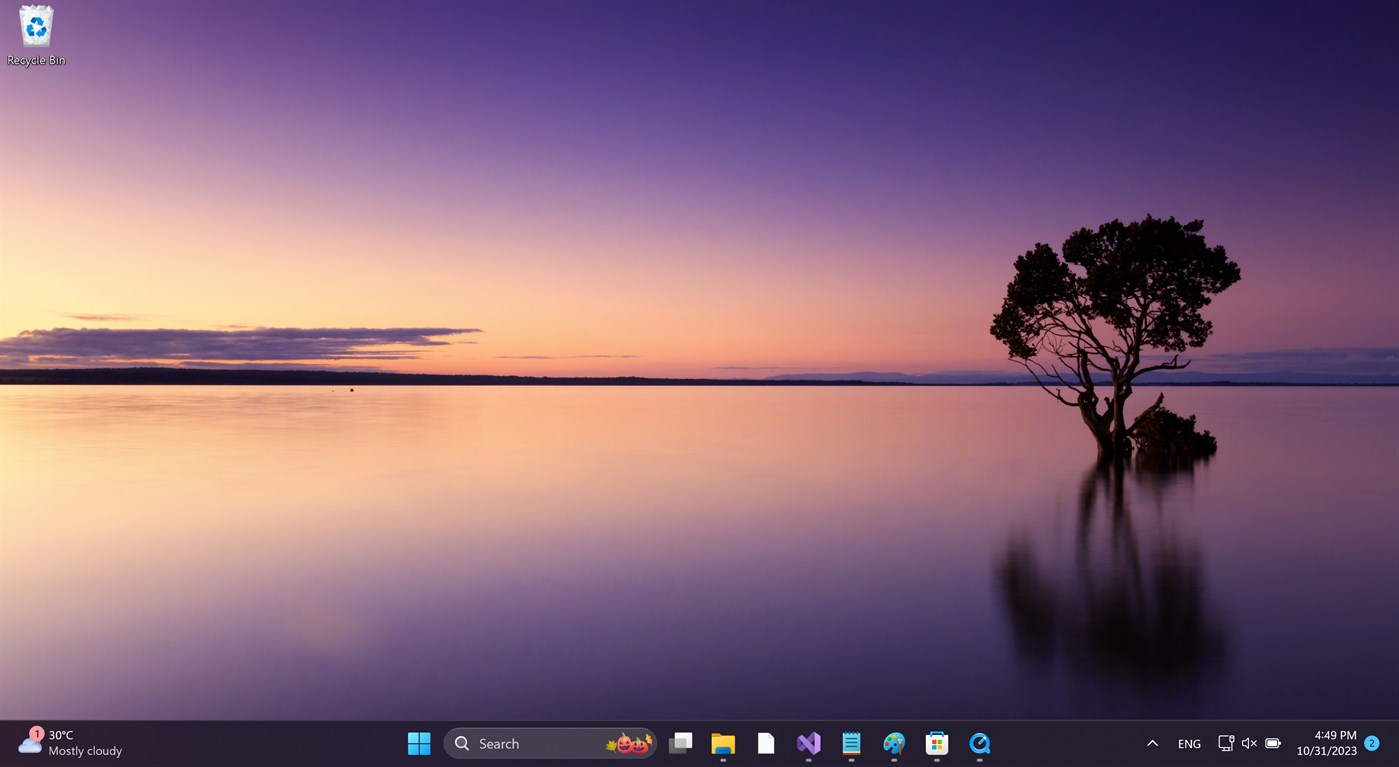
Task: Click inside the Search box
Action: (520, 743)
